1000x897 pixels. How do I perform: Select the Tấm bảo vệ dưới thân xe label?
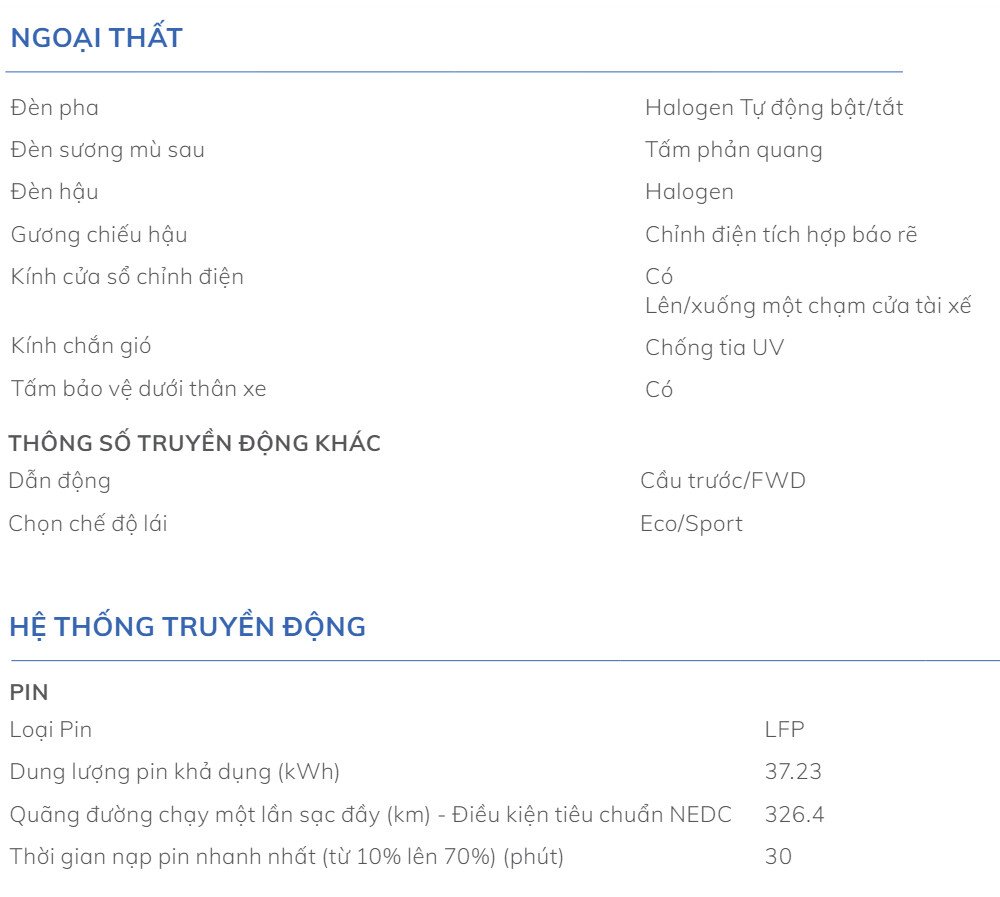(139, 389)
